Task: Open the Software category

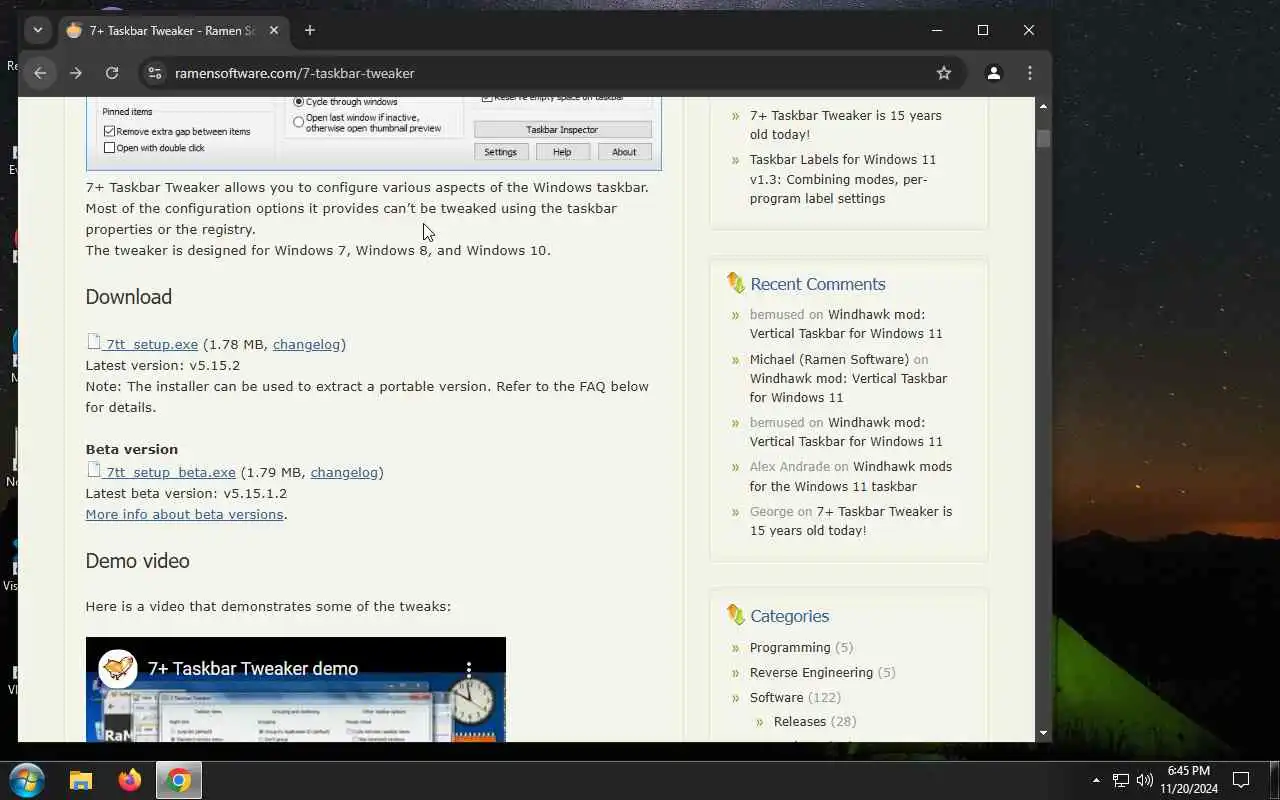Action: coord(777,697)
